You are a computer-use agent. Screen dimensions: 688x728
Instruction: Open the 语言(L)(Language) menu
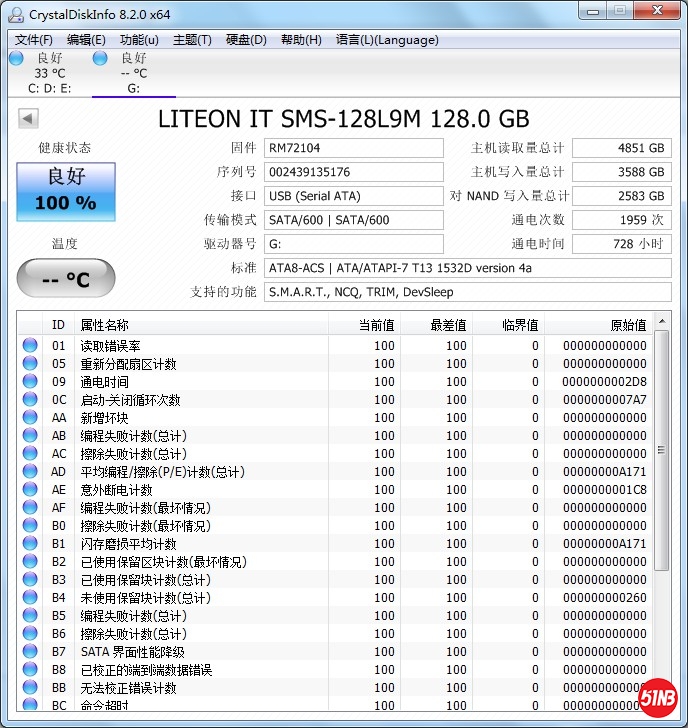coord(387,40)
